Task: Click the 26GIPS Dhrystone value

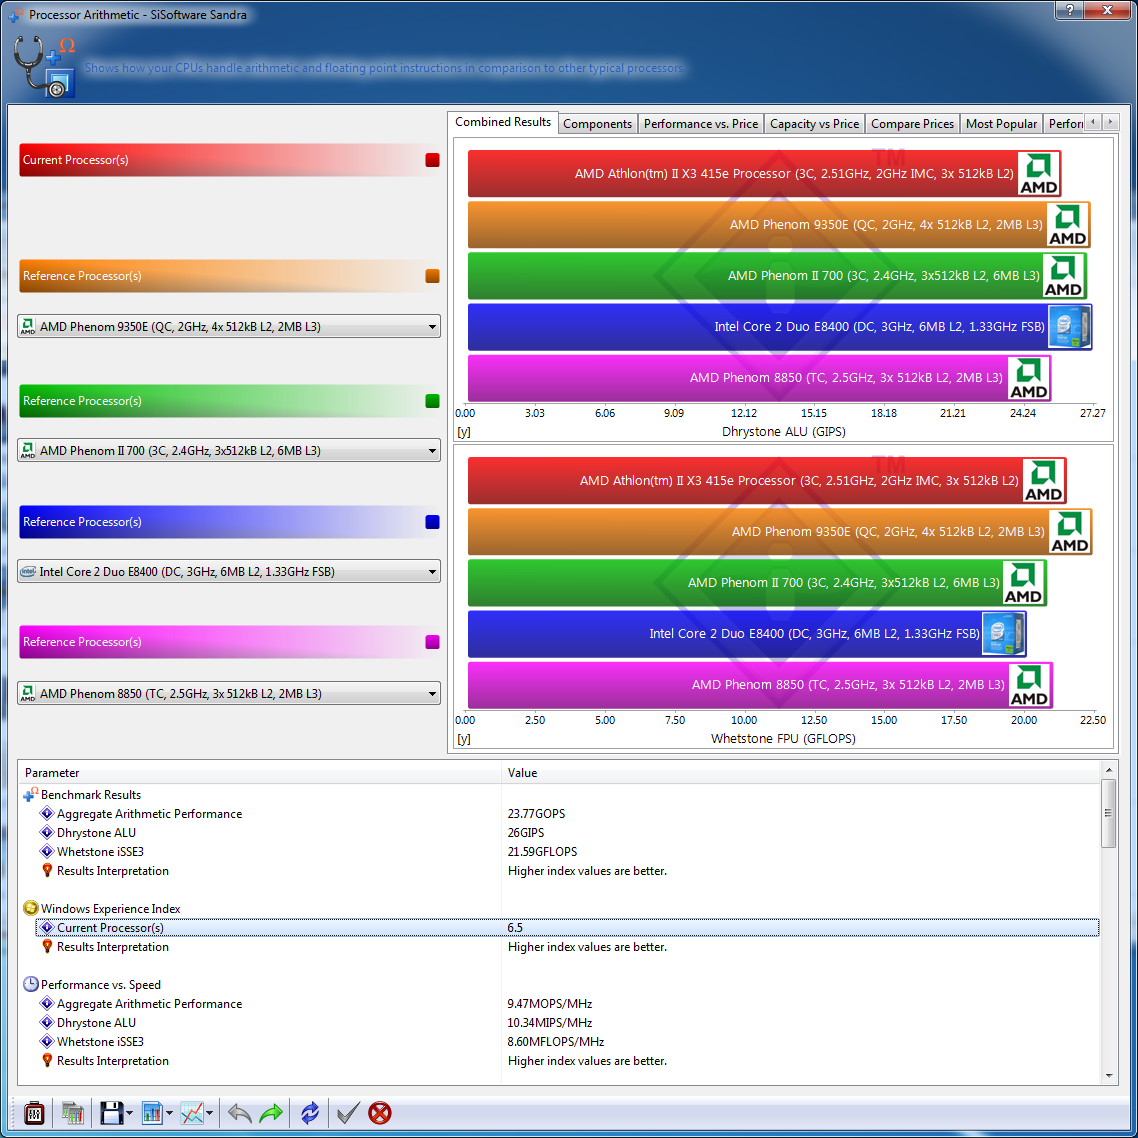Action: coord(525,832)
